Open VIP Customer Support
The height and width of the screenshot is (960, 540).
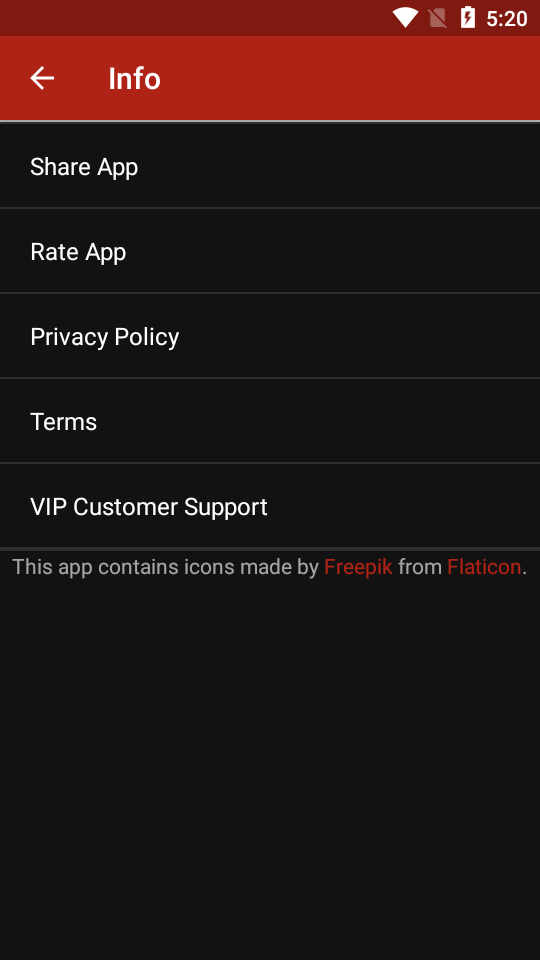pyautogui.click(x=270, y=506)
